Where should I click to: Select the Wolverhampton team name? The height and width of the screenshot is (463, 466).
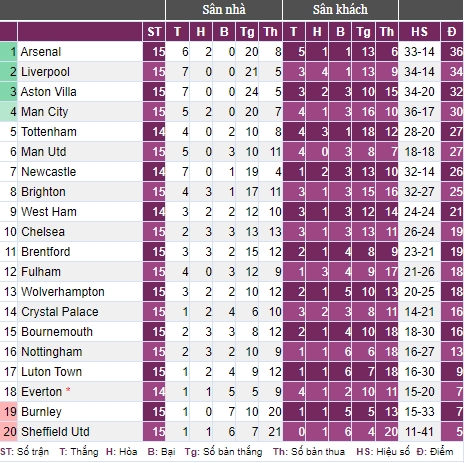coord(63,292)
